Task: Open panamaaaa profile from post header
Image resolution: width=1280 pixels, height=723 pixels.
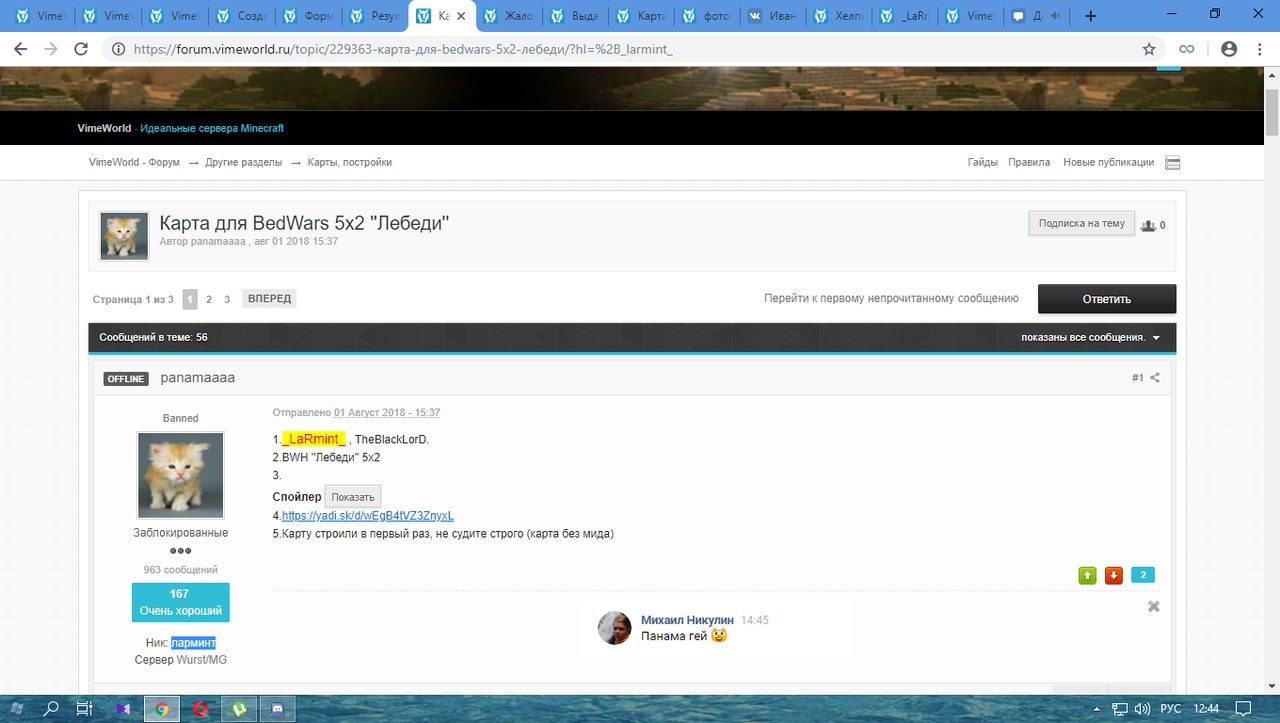Action: click(197, 378)
